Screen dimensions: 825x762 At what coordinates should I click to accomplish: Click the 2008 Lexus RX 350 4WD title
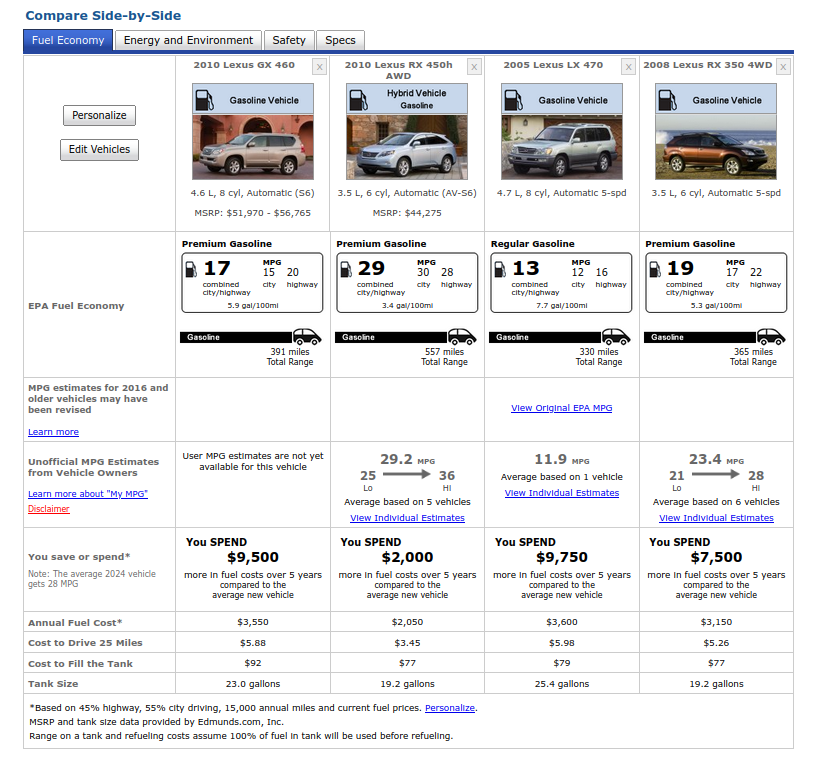(708, 65)
